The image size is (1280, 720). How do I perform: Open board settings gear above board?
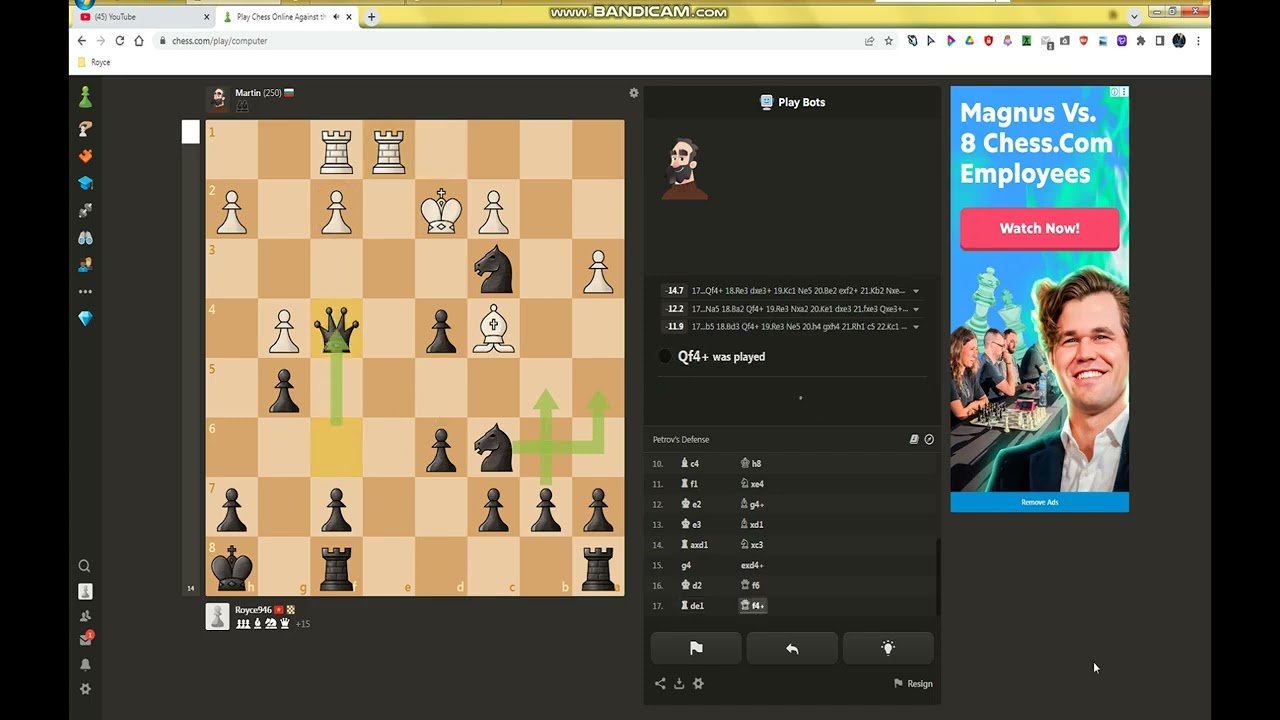(x=634, y=93)
